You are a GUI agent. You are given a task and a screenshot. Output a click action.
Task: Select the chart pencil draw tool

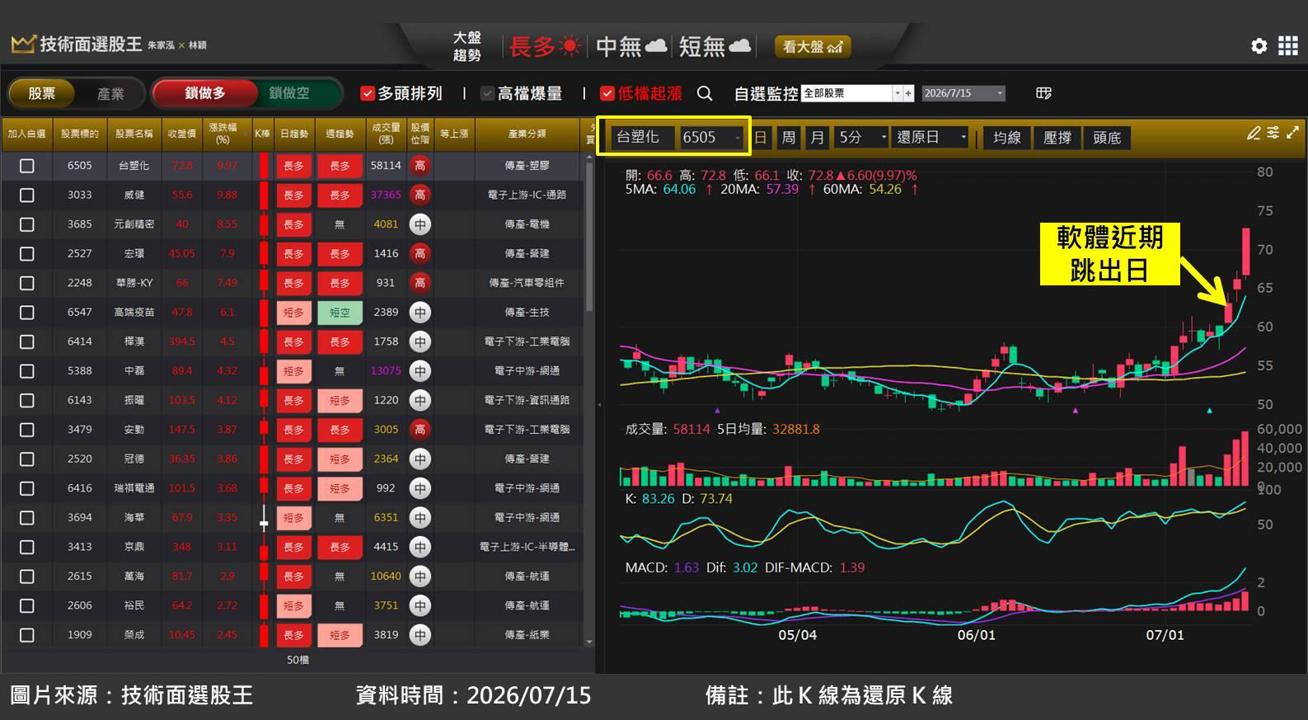tap(1254, 133)
